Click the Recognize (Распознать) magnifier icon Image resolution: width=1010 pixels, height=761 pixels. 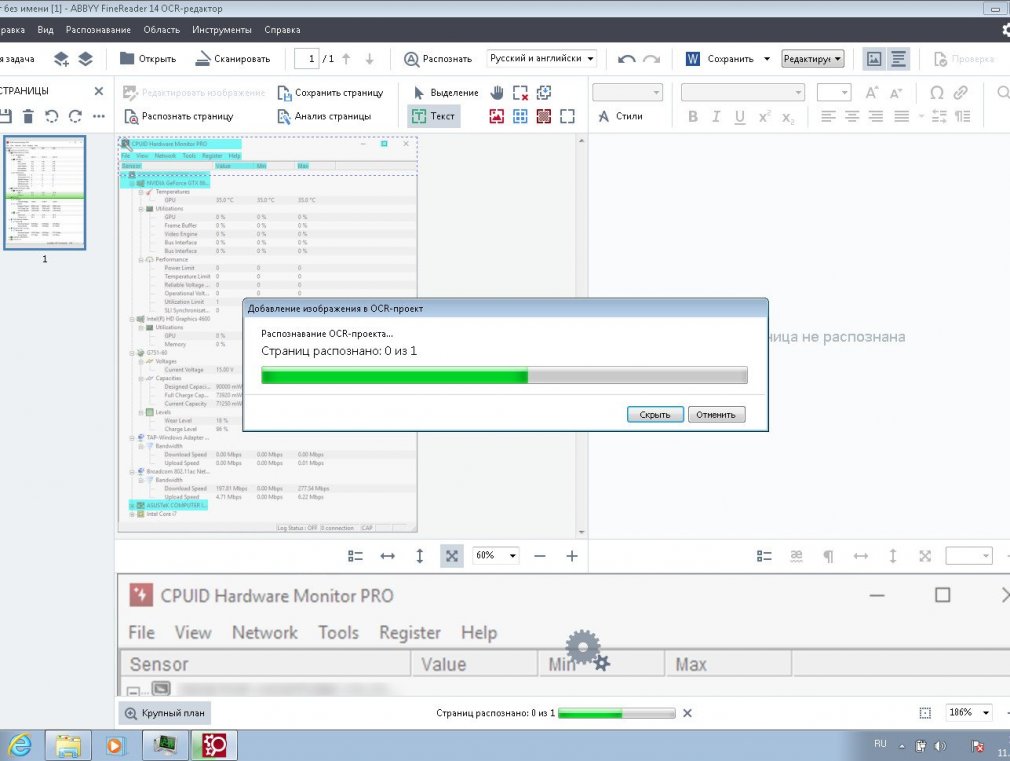[x=411, y=59]
